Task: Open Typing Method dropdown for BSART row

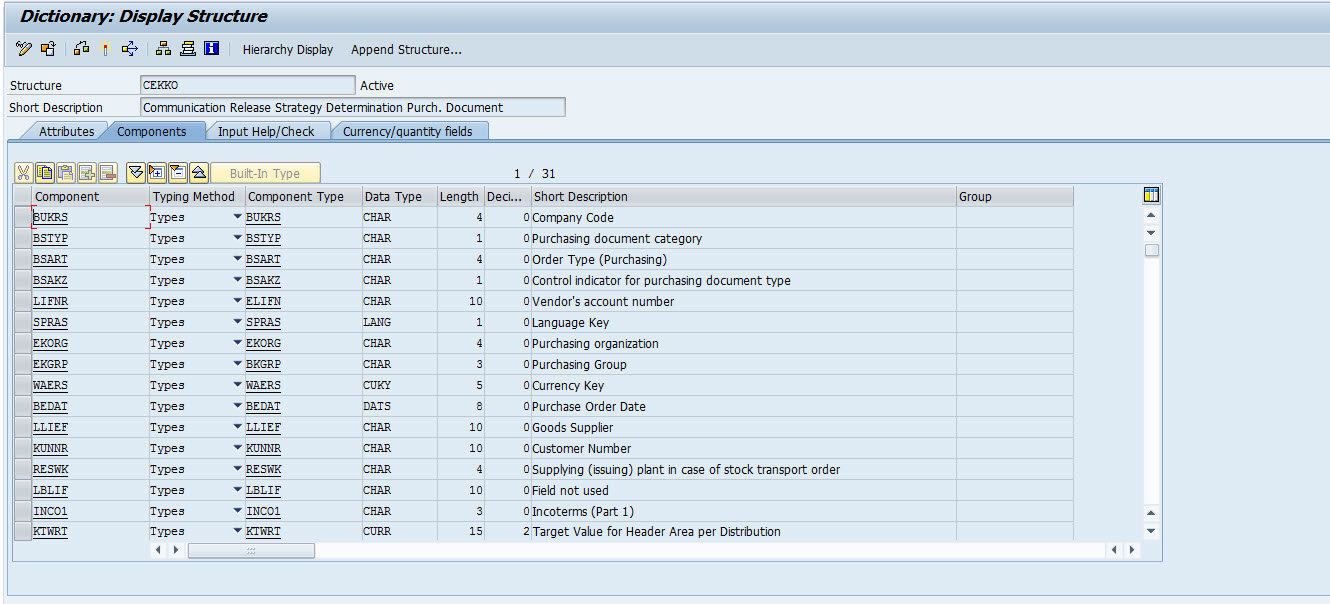Action: [238, 259]
